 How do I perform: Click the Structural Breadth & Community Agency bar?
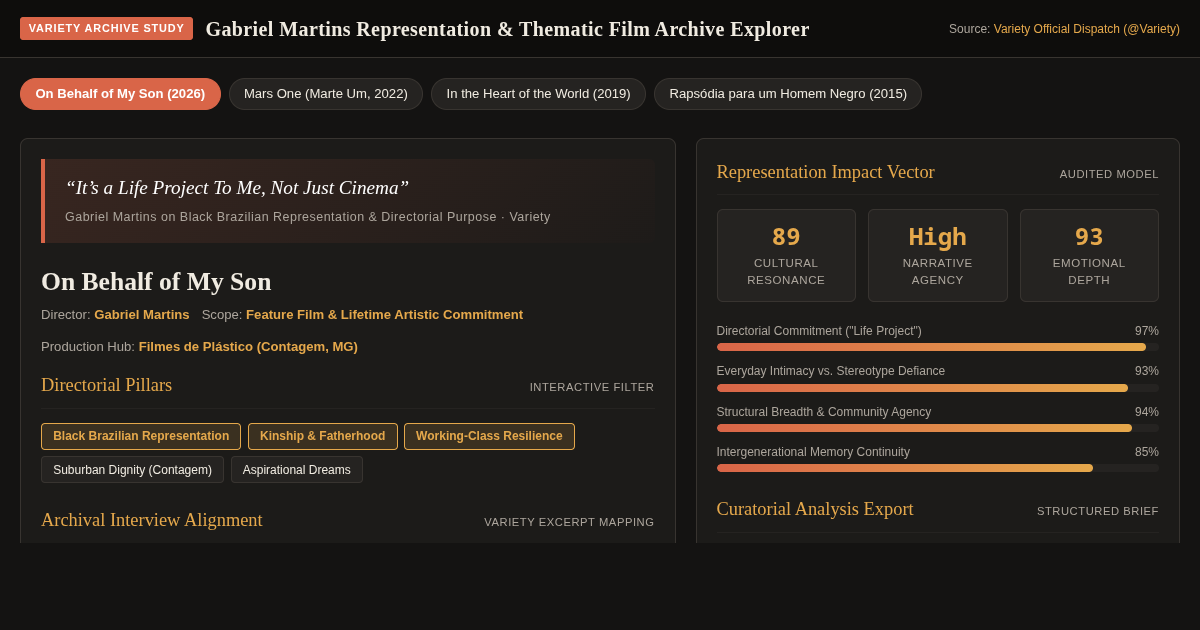pos(937,428)
